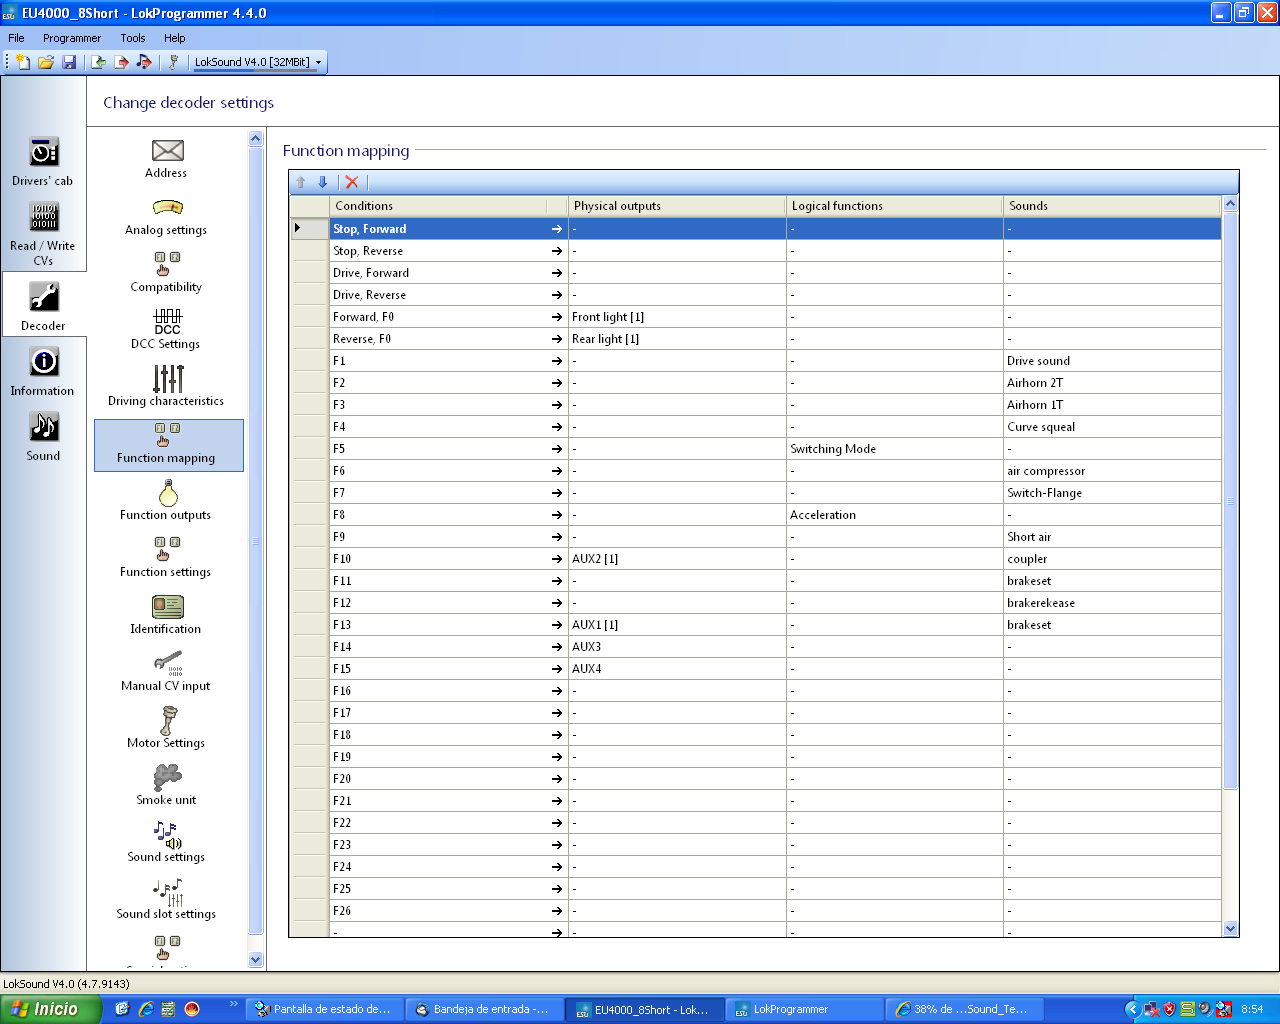This screenshot has width=1280, height=1024.
Task: Switch to LokProgrammer taskbar window
Action: coord(805,1009)
